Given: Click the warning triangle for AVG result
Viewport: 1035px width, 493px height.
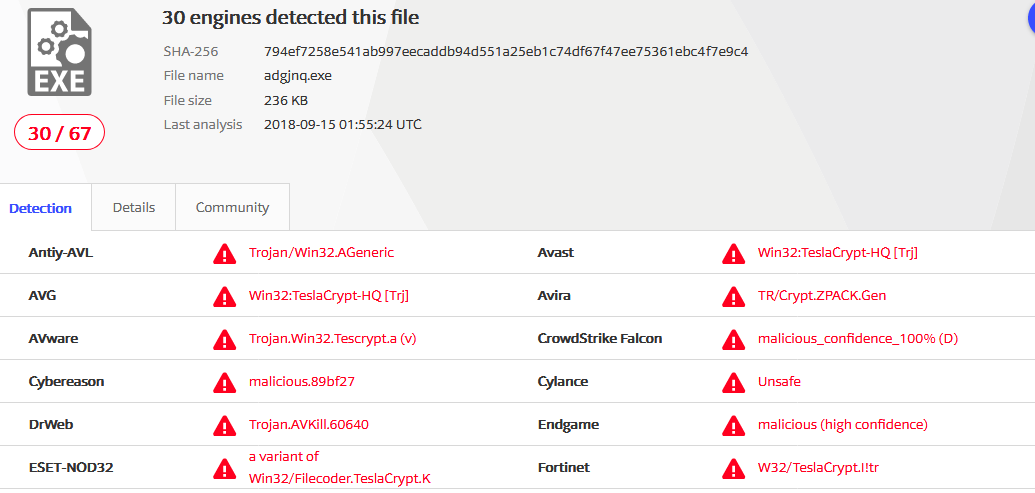Looking at the screenshot, I should coord(224,296).
